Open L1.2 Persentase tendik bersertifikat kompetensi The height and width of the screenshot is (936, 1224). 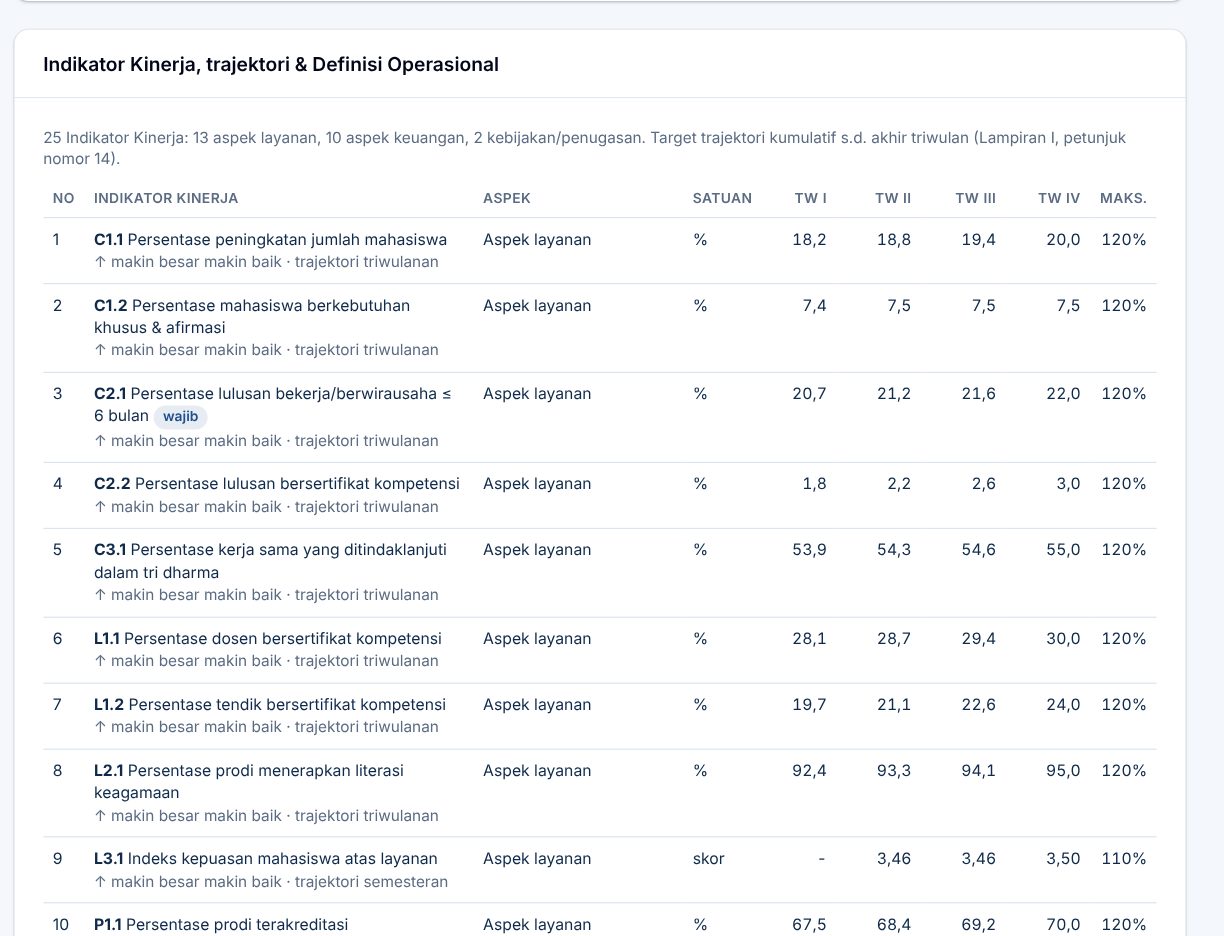(270, 704)
